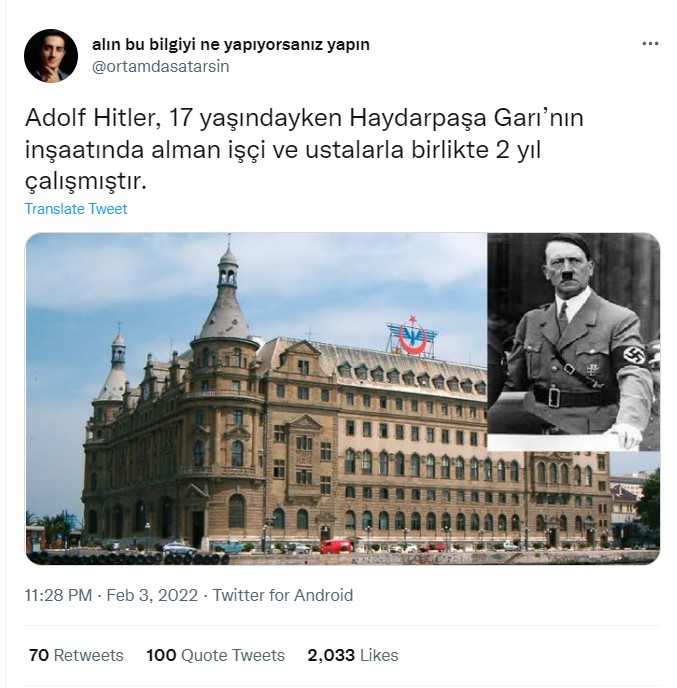Open the tweet author's profile avatar

click(x=51, y=56)
